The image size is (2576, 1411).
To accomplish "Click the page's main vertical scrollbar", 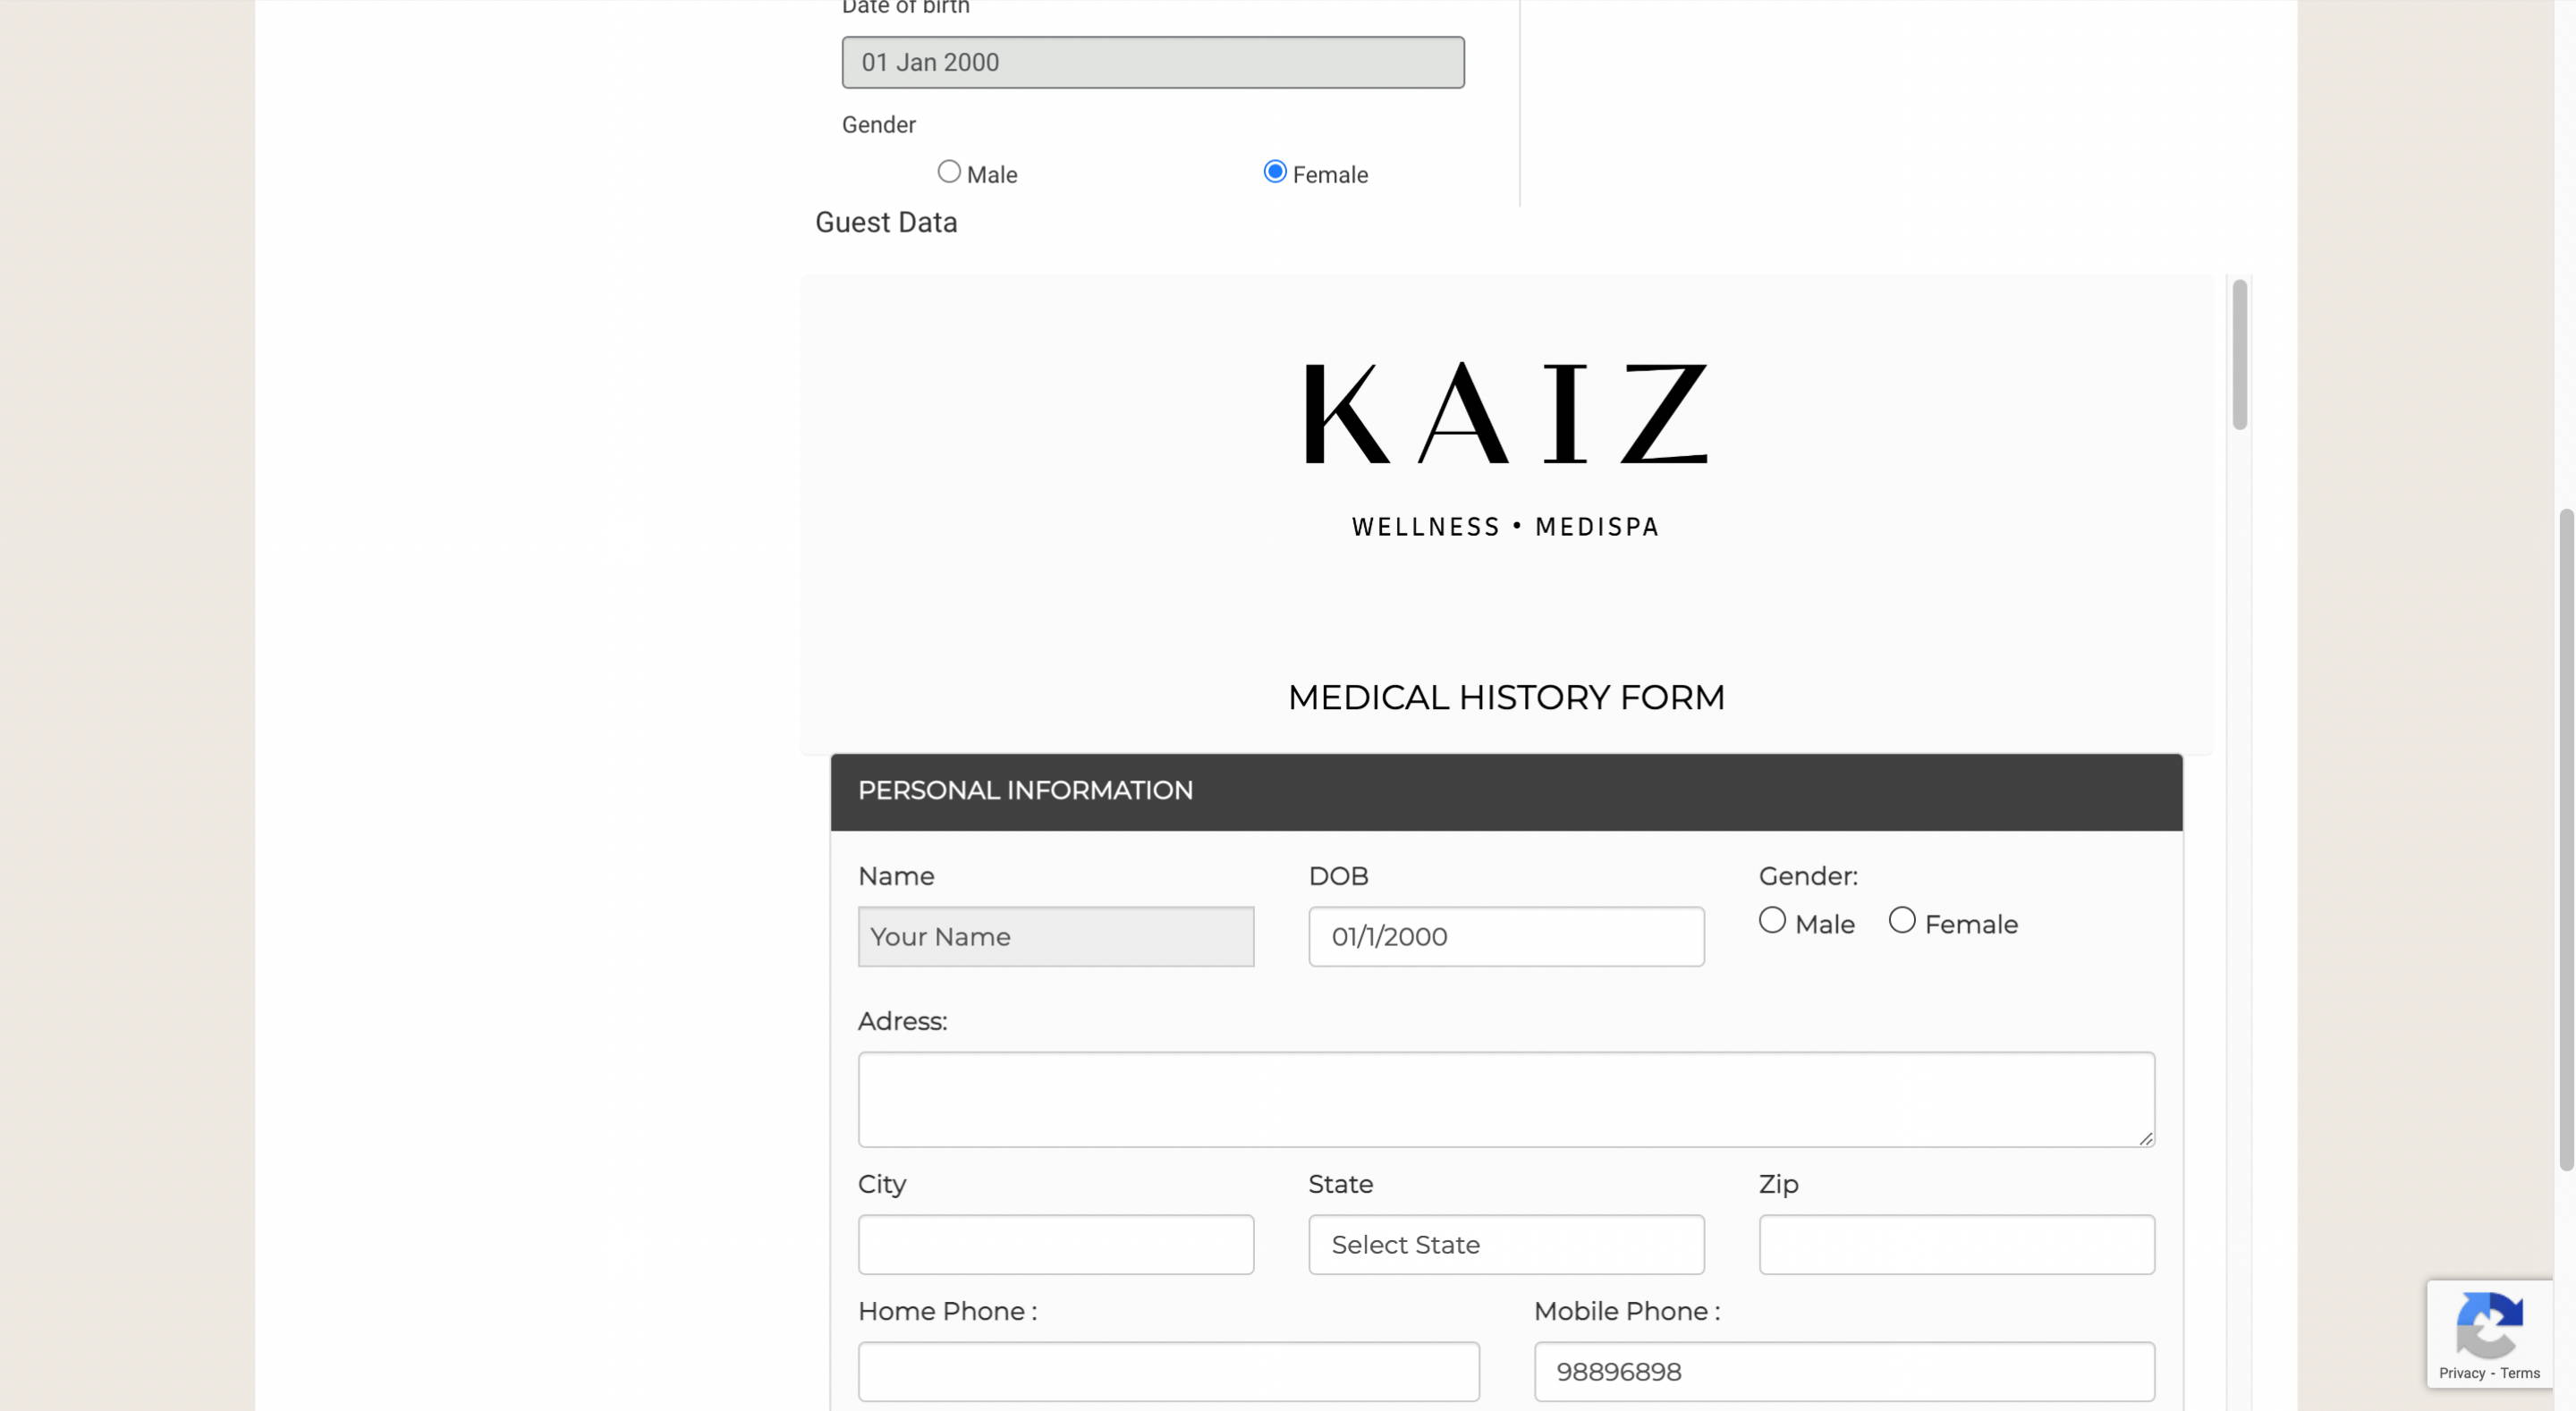I will point(2566,840).
